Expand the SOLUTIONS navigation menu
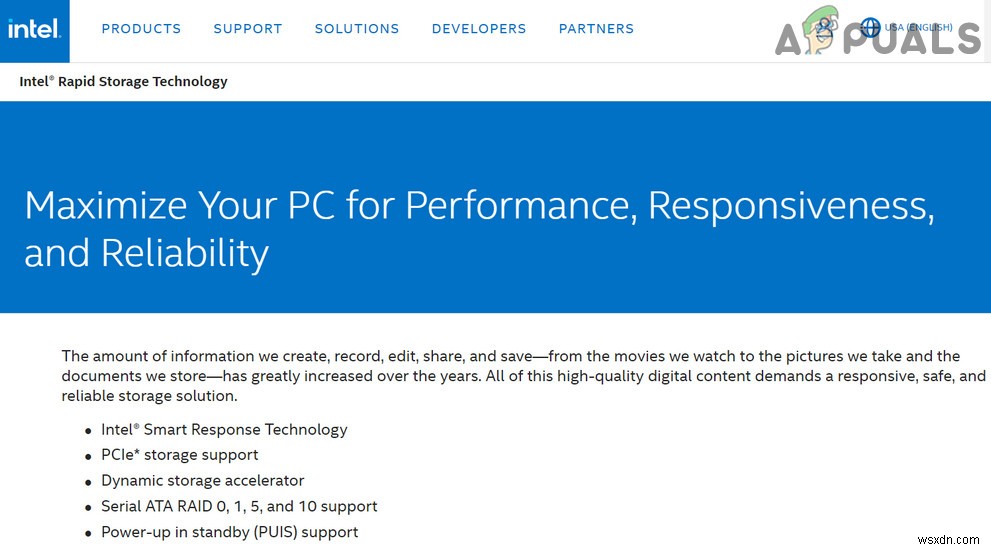Screen dimensions: 991x550 [x=357, y=29]
